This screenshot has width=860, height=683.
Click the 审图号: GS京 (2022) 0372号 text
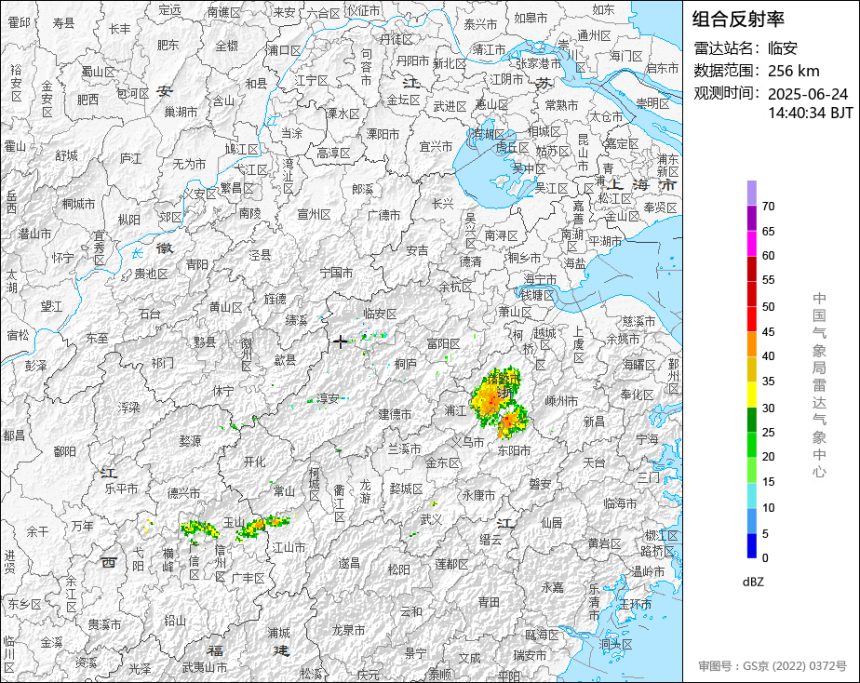(x=772, y=666)
